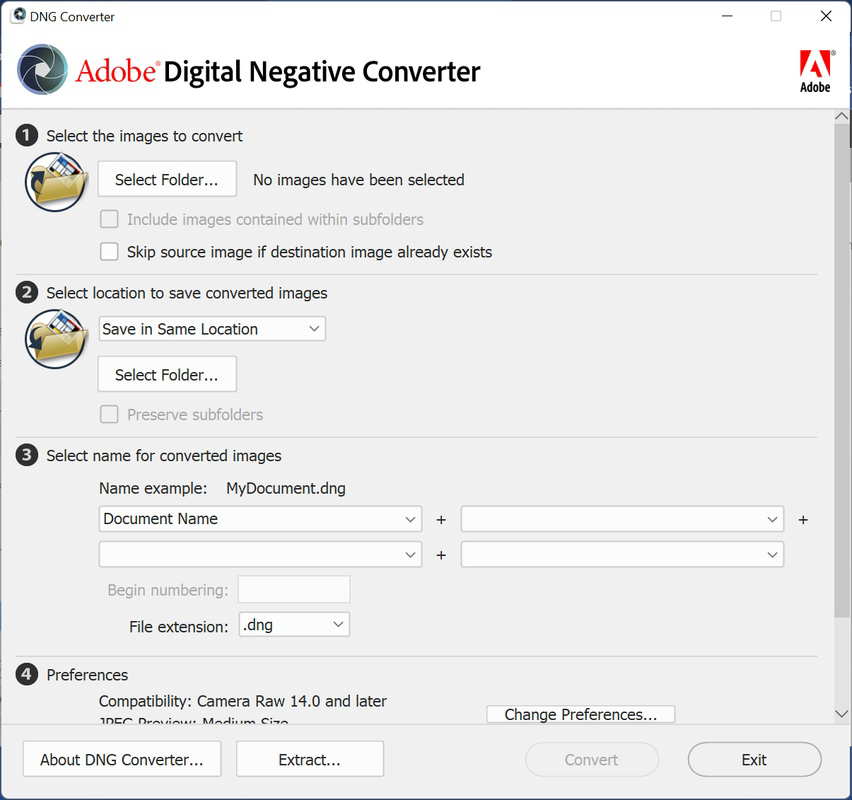
Task: Click the Convert button
Action: tap(592, 759)
